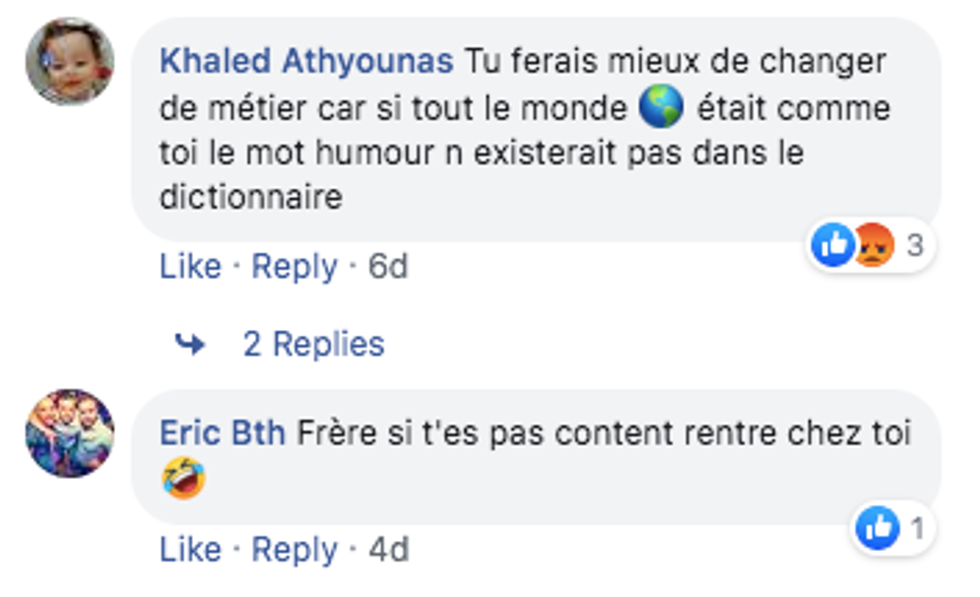Reply to Eric Bth's comment

click(x=294, y=549)
